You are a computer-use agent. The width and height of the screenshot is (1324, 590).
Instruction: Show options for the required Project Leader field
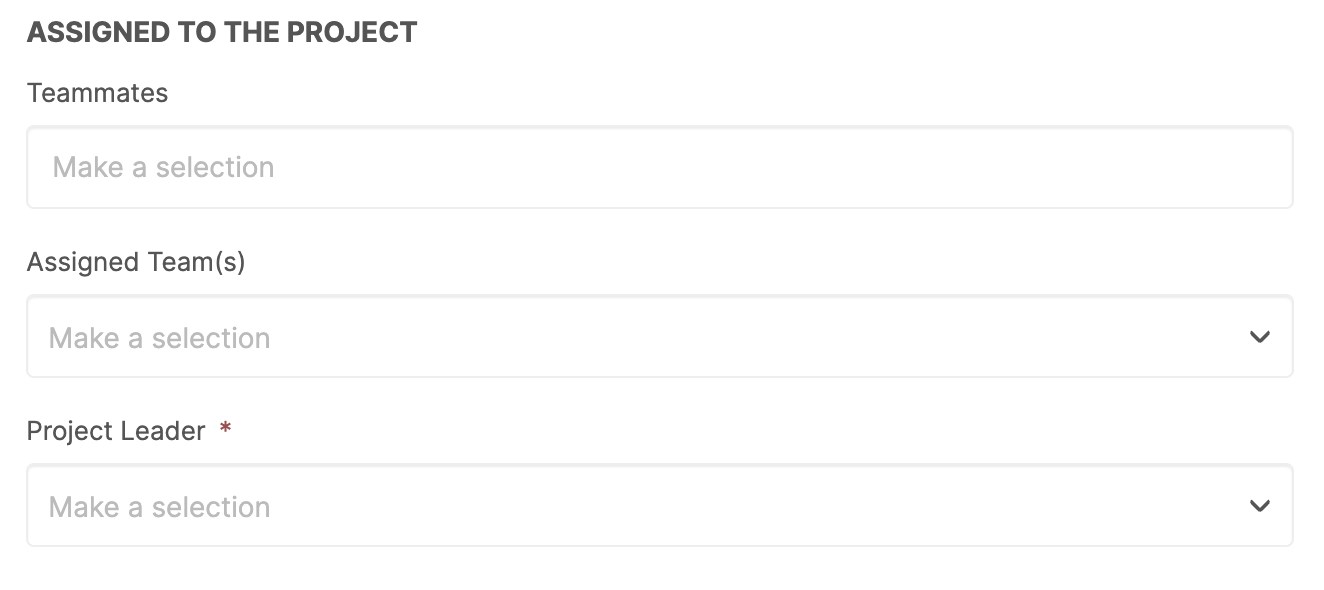660,505
